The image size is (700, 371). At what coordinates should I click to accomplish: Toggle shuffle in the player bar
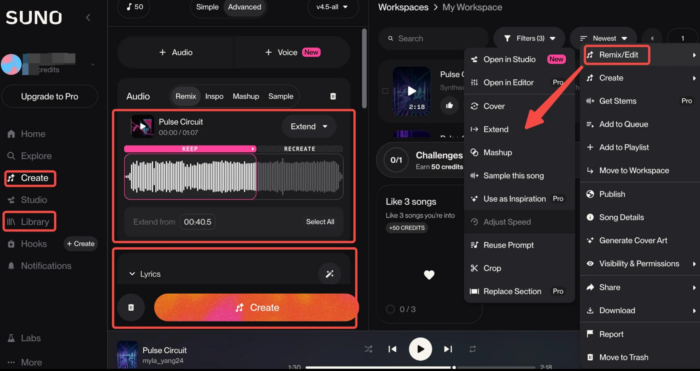click(x=368, y=349)
